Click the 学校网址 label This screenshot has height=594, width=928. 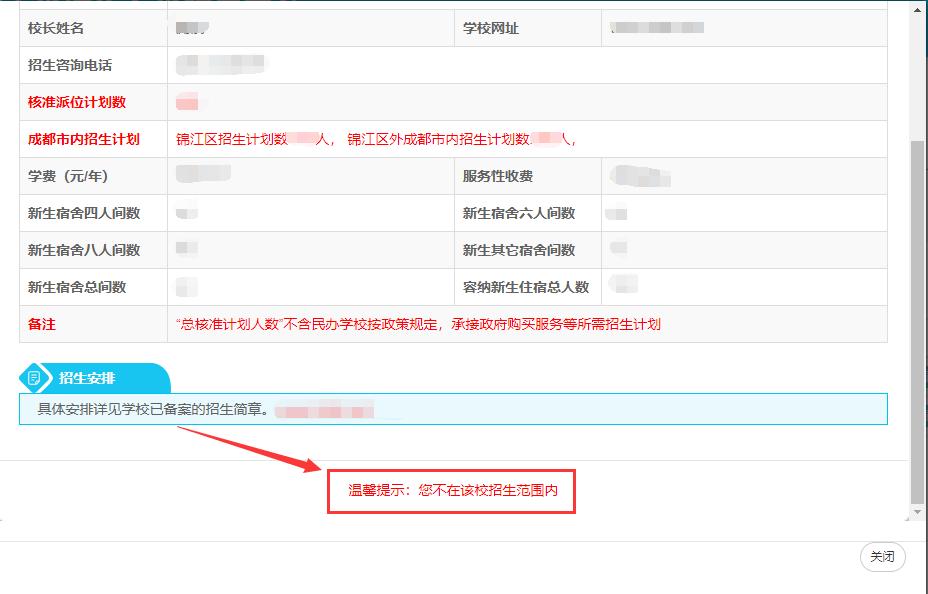pyautogui.click(x=491, y=28)
